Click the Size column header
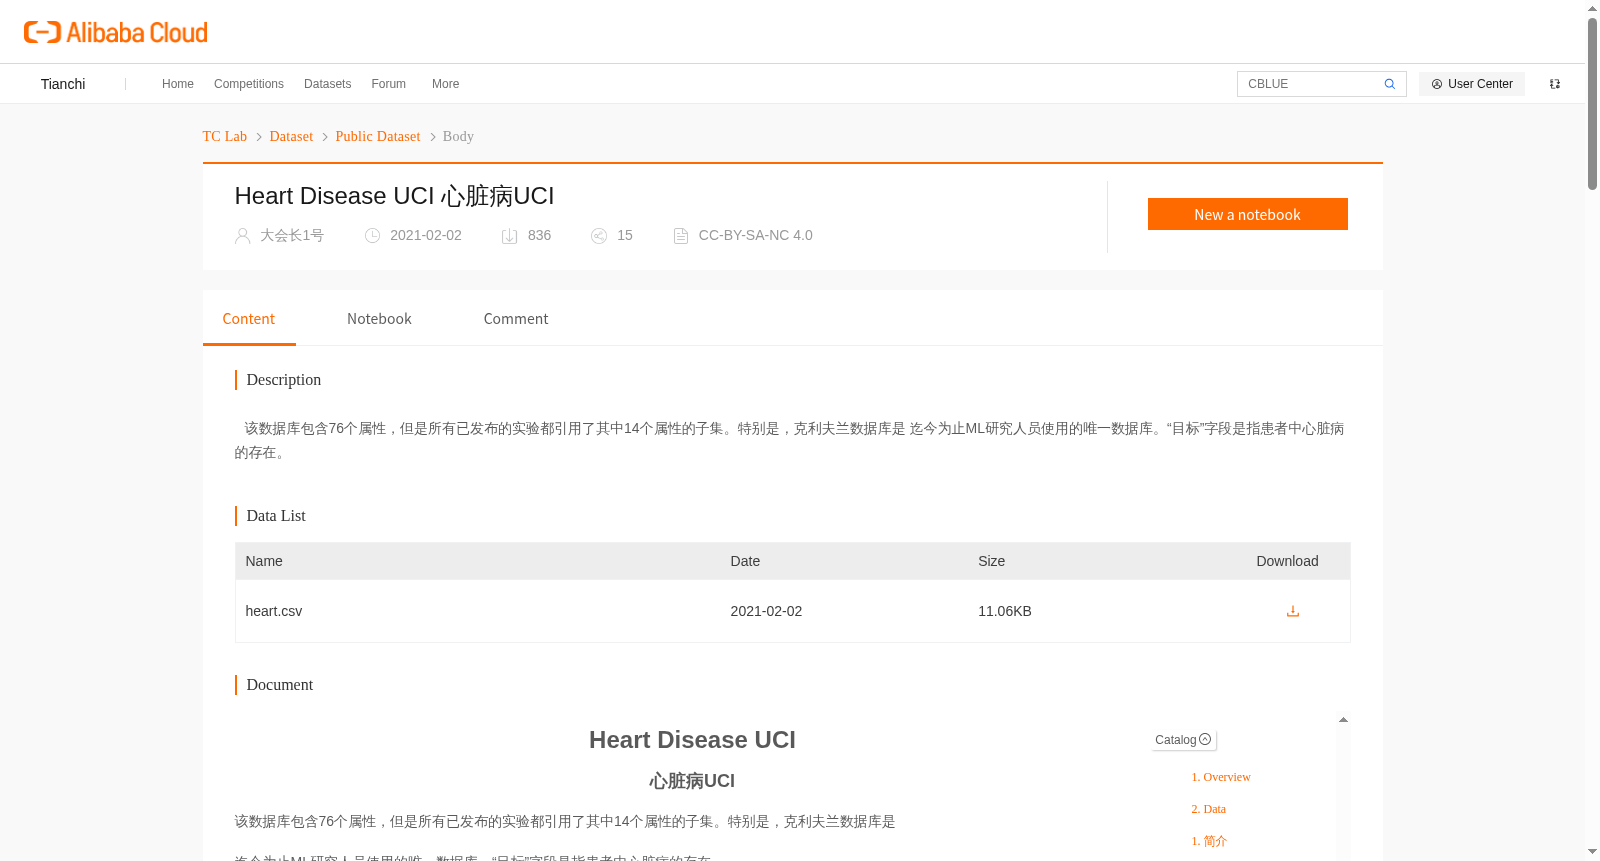Image resolution: width=1600 pixels, height=861 pixels. click(x=991, y=561)
